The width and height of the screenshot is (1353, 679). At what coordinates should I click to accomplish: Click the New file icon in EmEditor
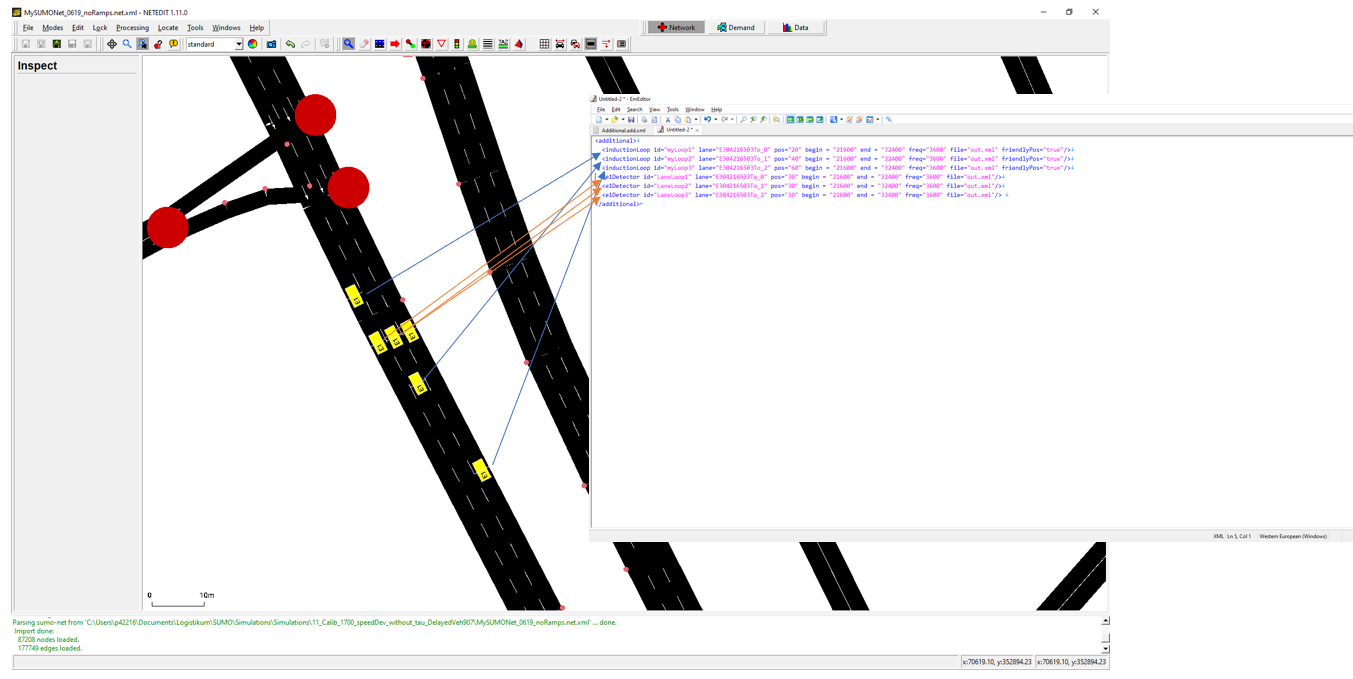[599, 120]
